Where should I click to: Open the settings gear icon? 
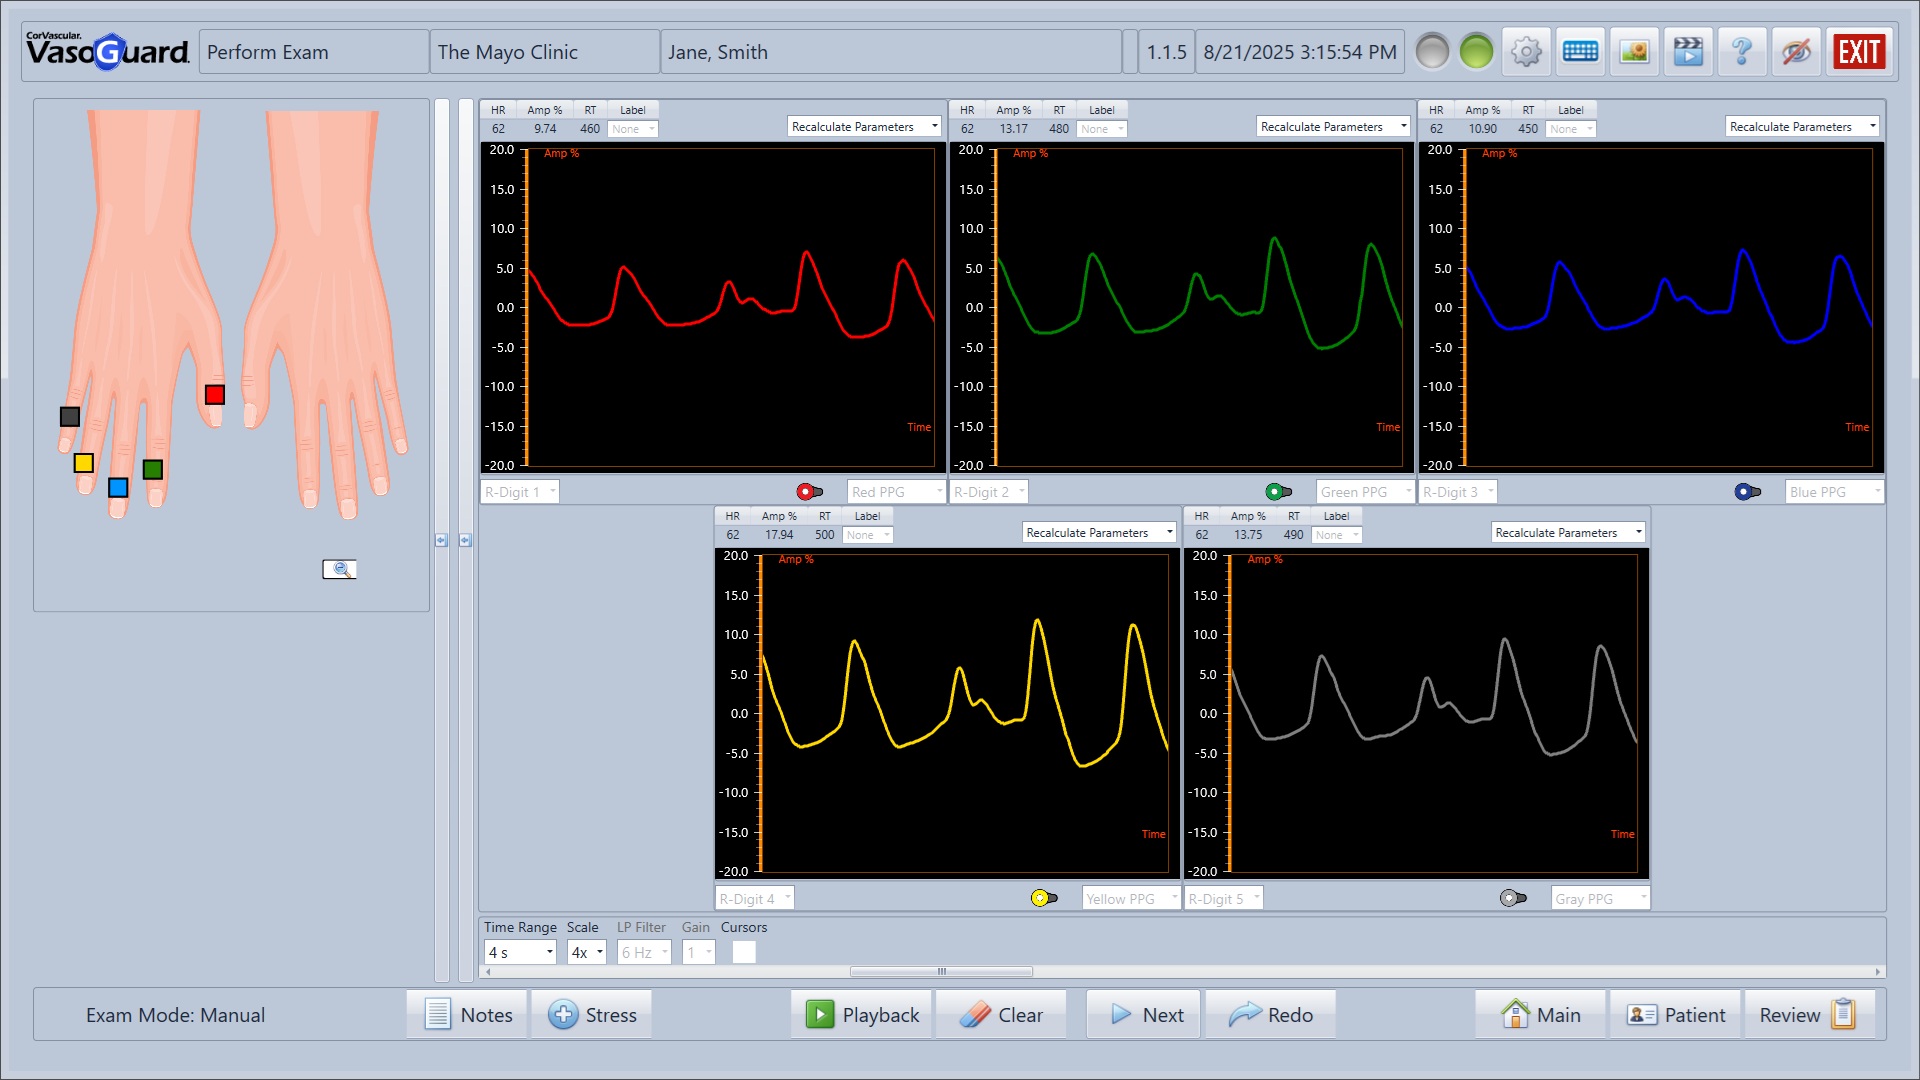1526,51
